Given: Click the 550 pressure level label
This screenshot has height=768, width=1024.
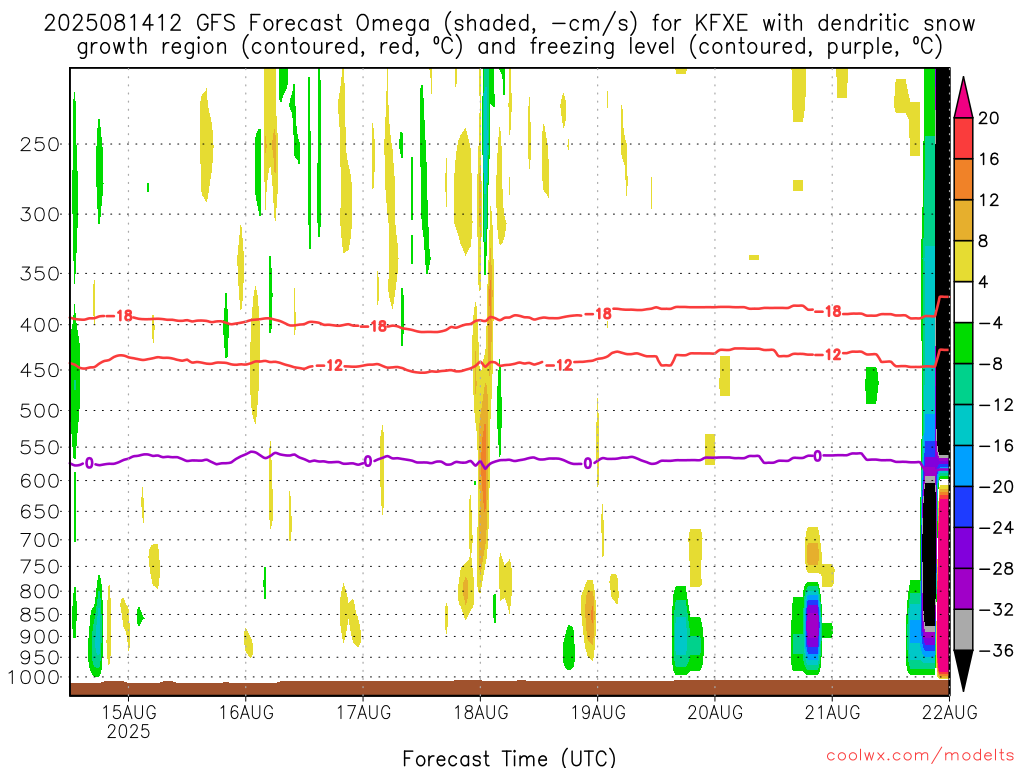Looking at the screenshot, I should pyautogui.click(x=40, y=447).
